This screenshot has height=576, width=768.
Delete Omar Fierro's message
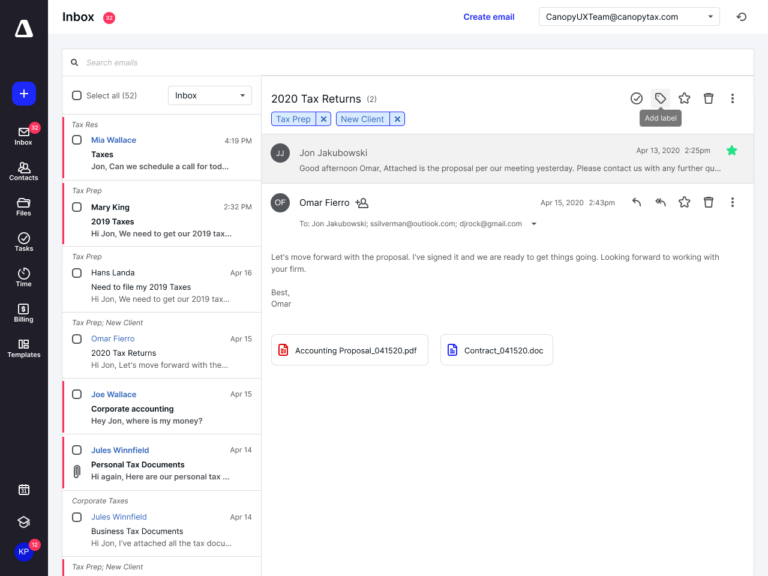pos(708,202)
